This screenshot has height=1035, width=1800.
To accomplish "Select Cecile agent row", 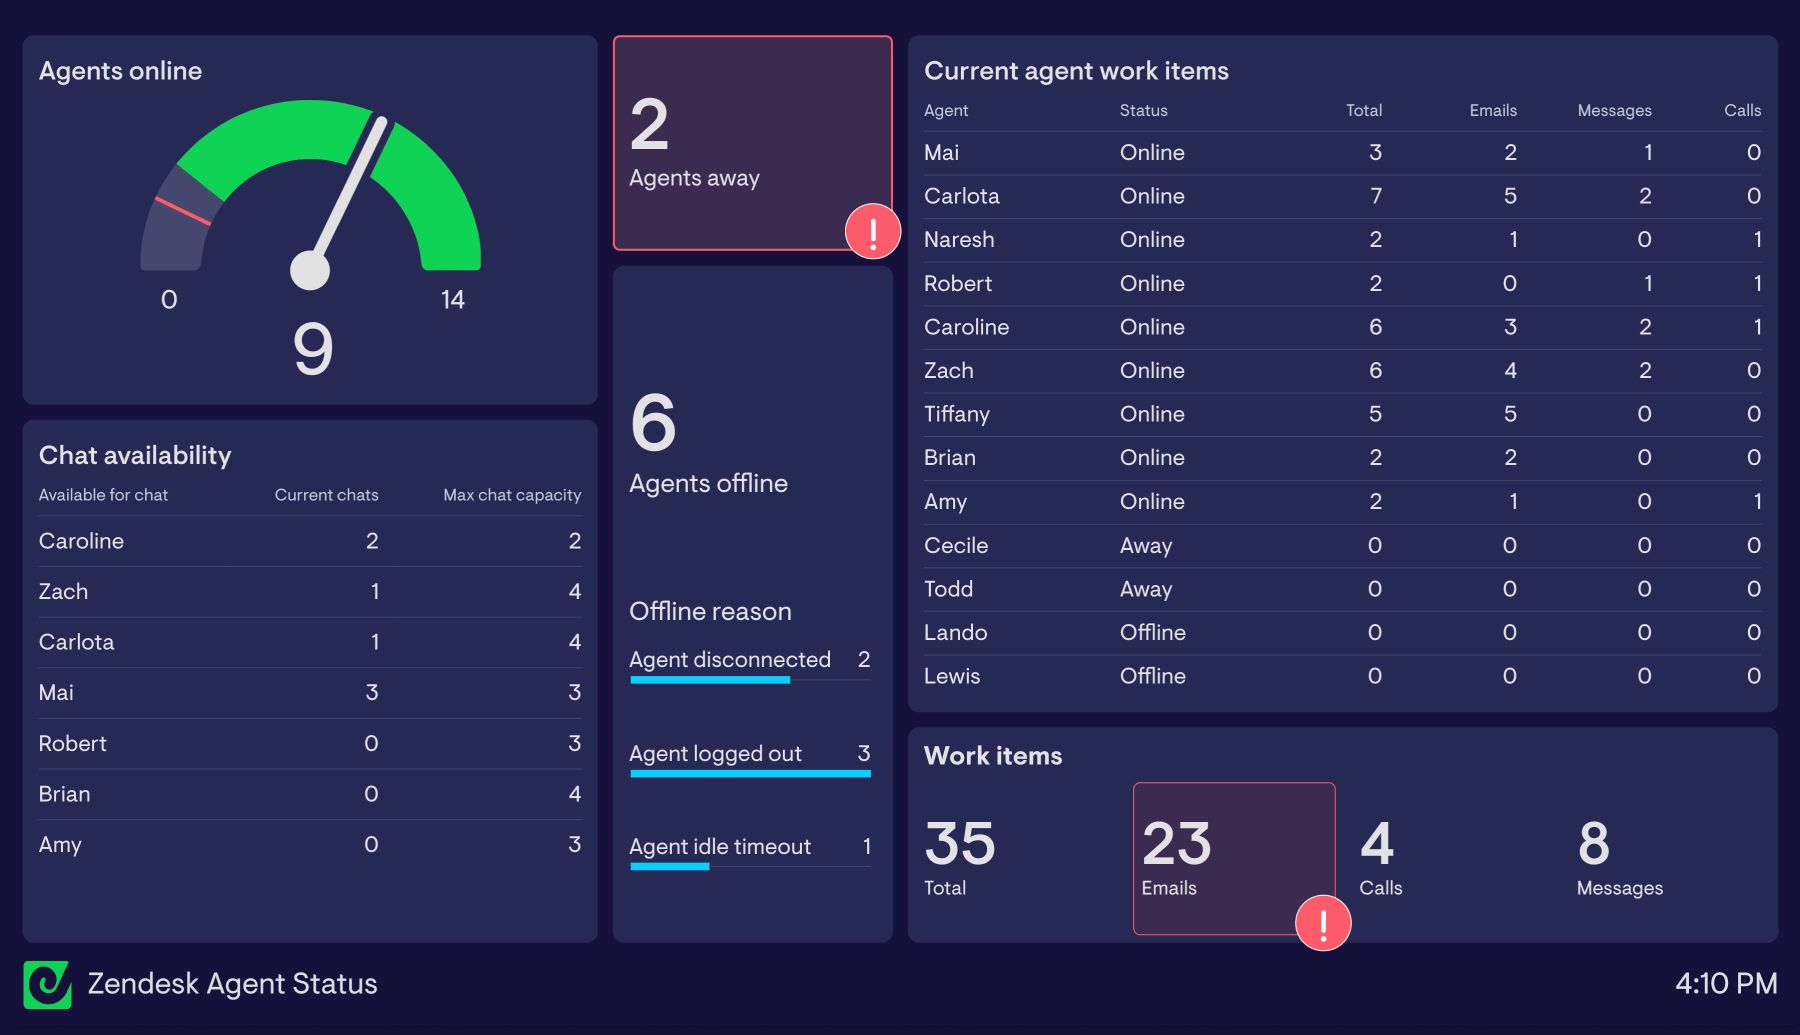I will pyautogui.click(x=1342, y=546).
